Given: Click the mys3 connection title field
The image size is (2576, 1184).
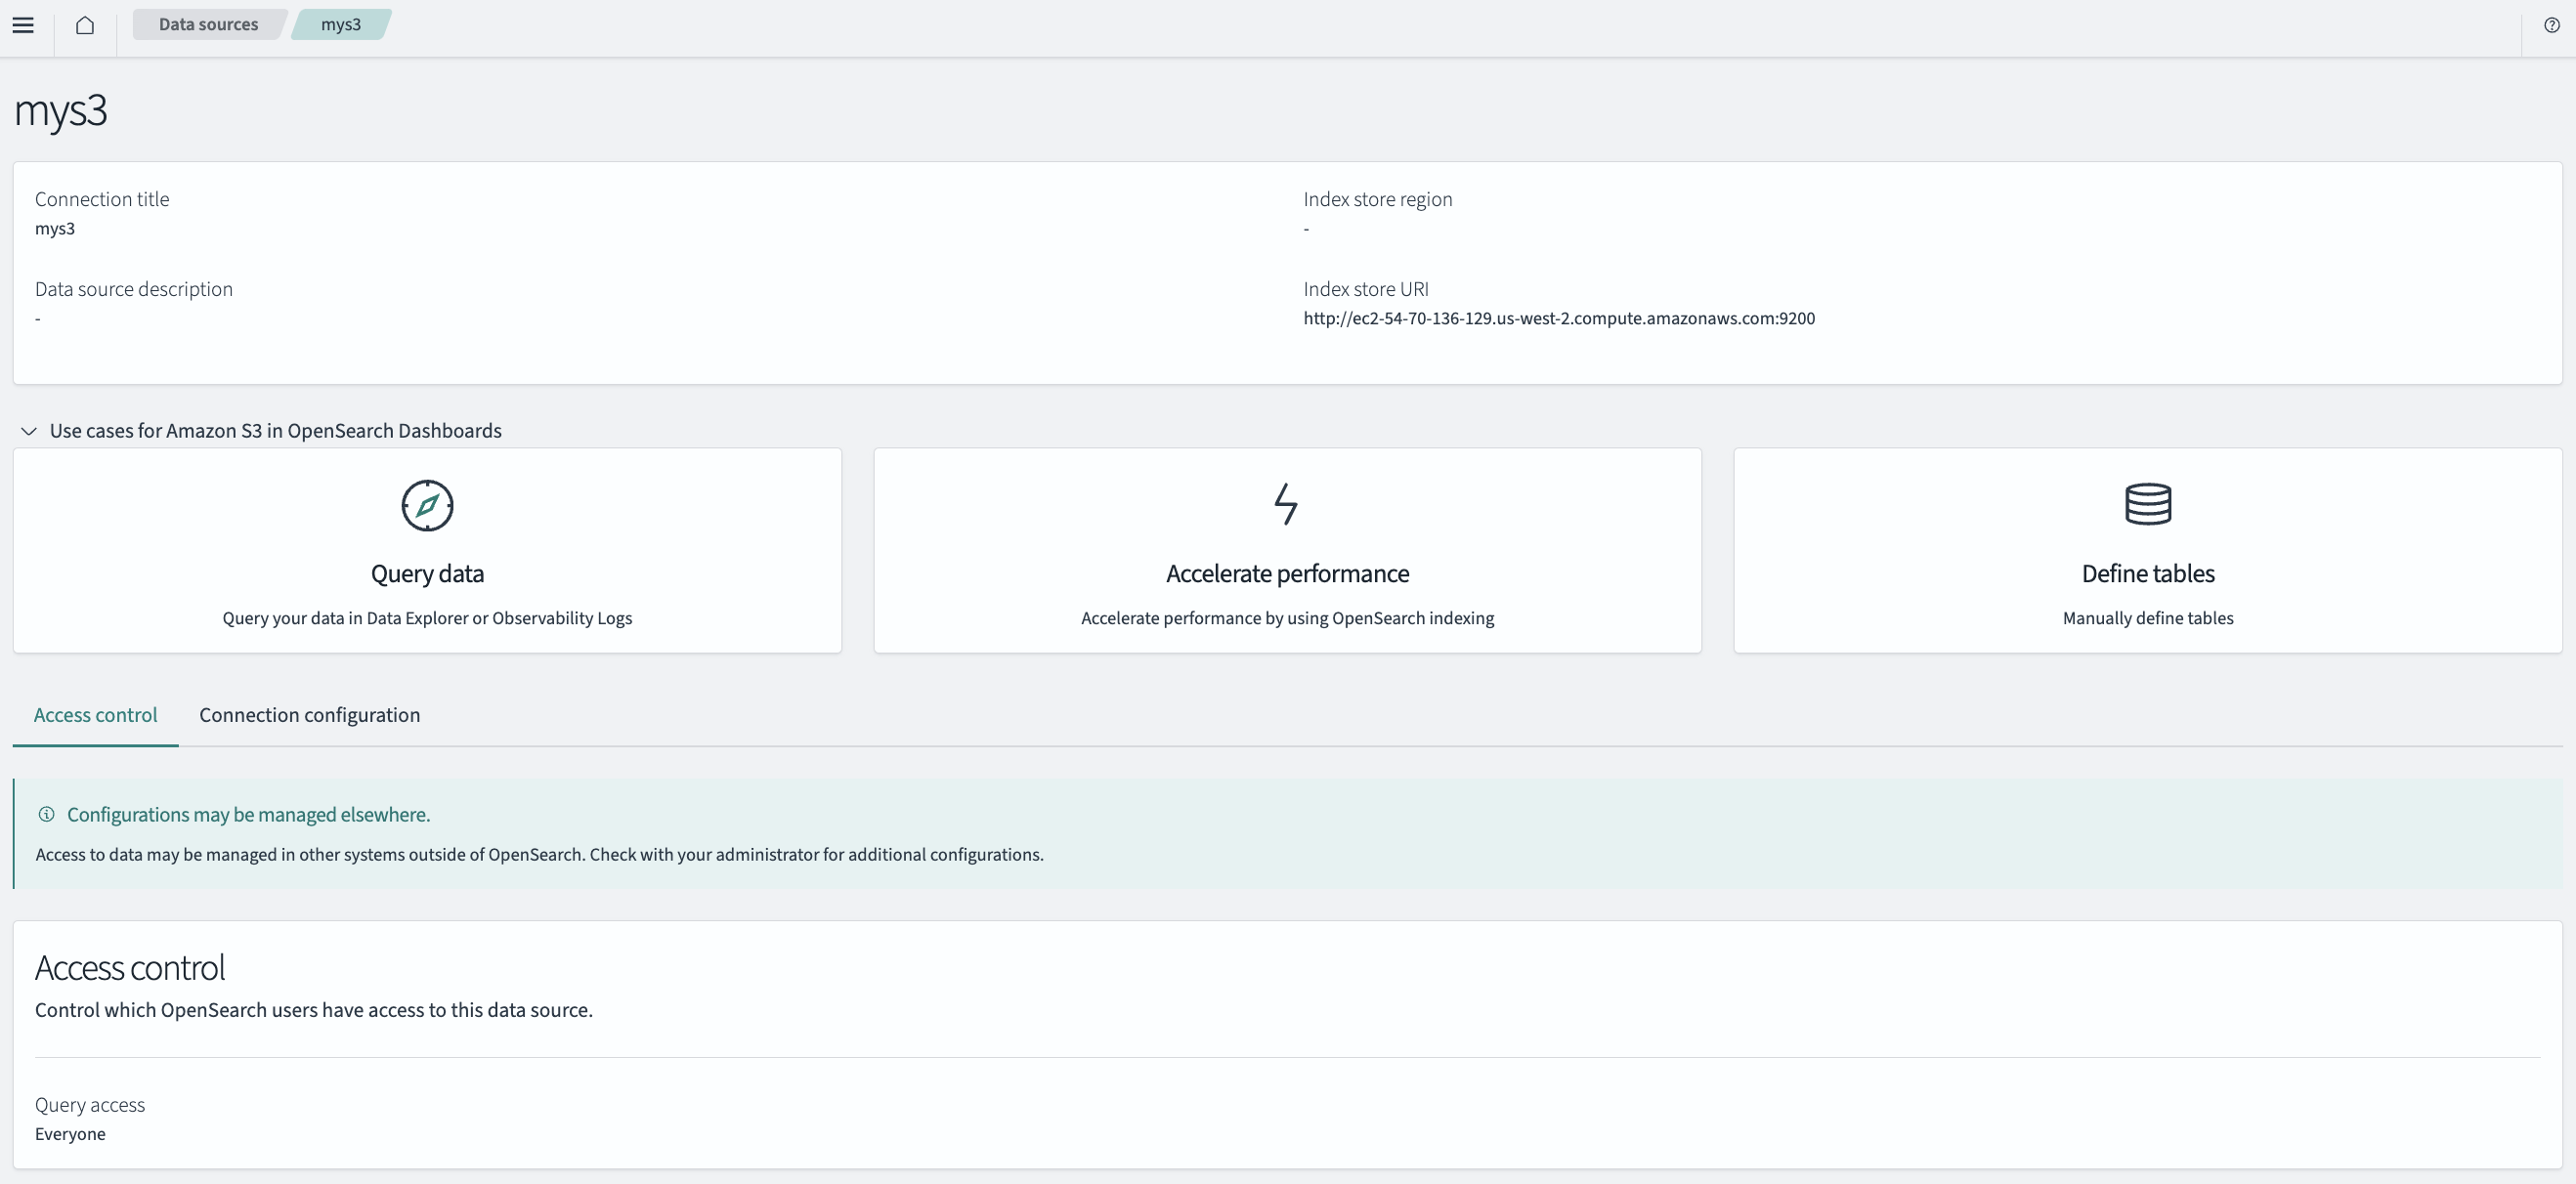Looking at the screenshot, I should point(54,229).
